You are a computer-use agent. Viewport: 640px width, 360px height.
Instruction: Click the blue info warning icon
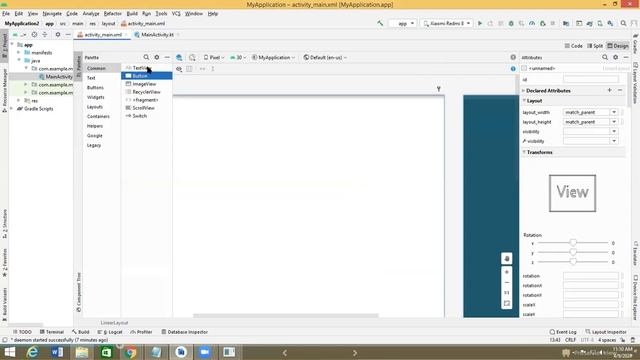coord(513,69)
